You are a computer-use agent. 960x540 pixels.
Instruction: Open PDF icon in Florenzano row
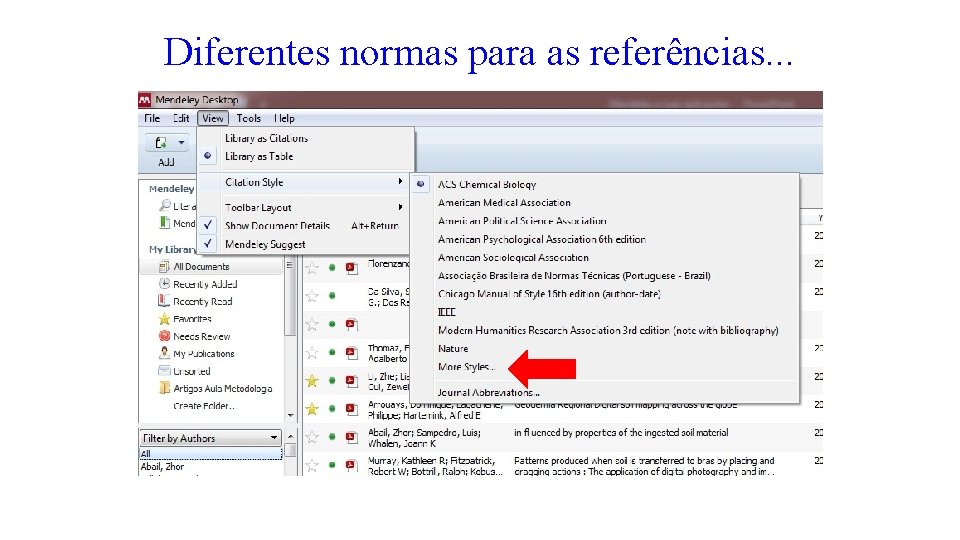click(351, 268)
